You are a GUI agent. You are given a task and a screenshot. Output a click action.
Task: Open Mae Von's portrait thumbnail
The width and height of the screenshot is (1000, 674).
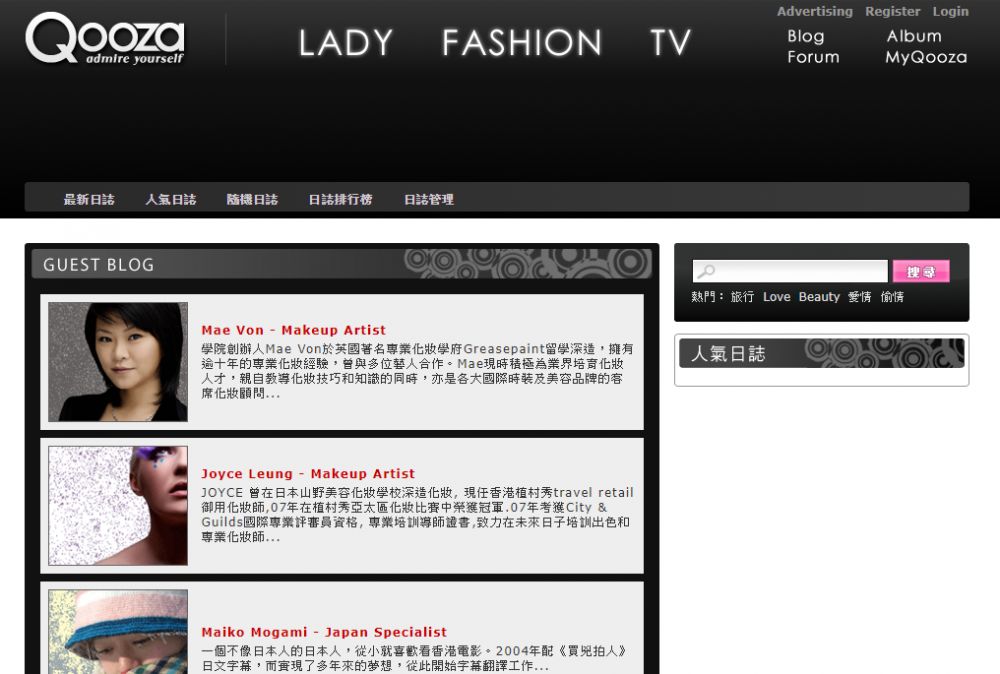[x=118, y=362]
